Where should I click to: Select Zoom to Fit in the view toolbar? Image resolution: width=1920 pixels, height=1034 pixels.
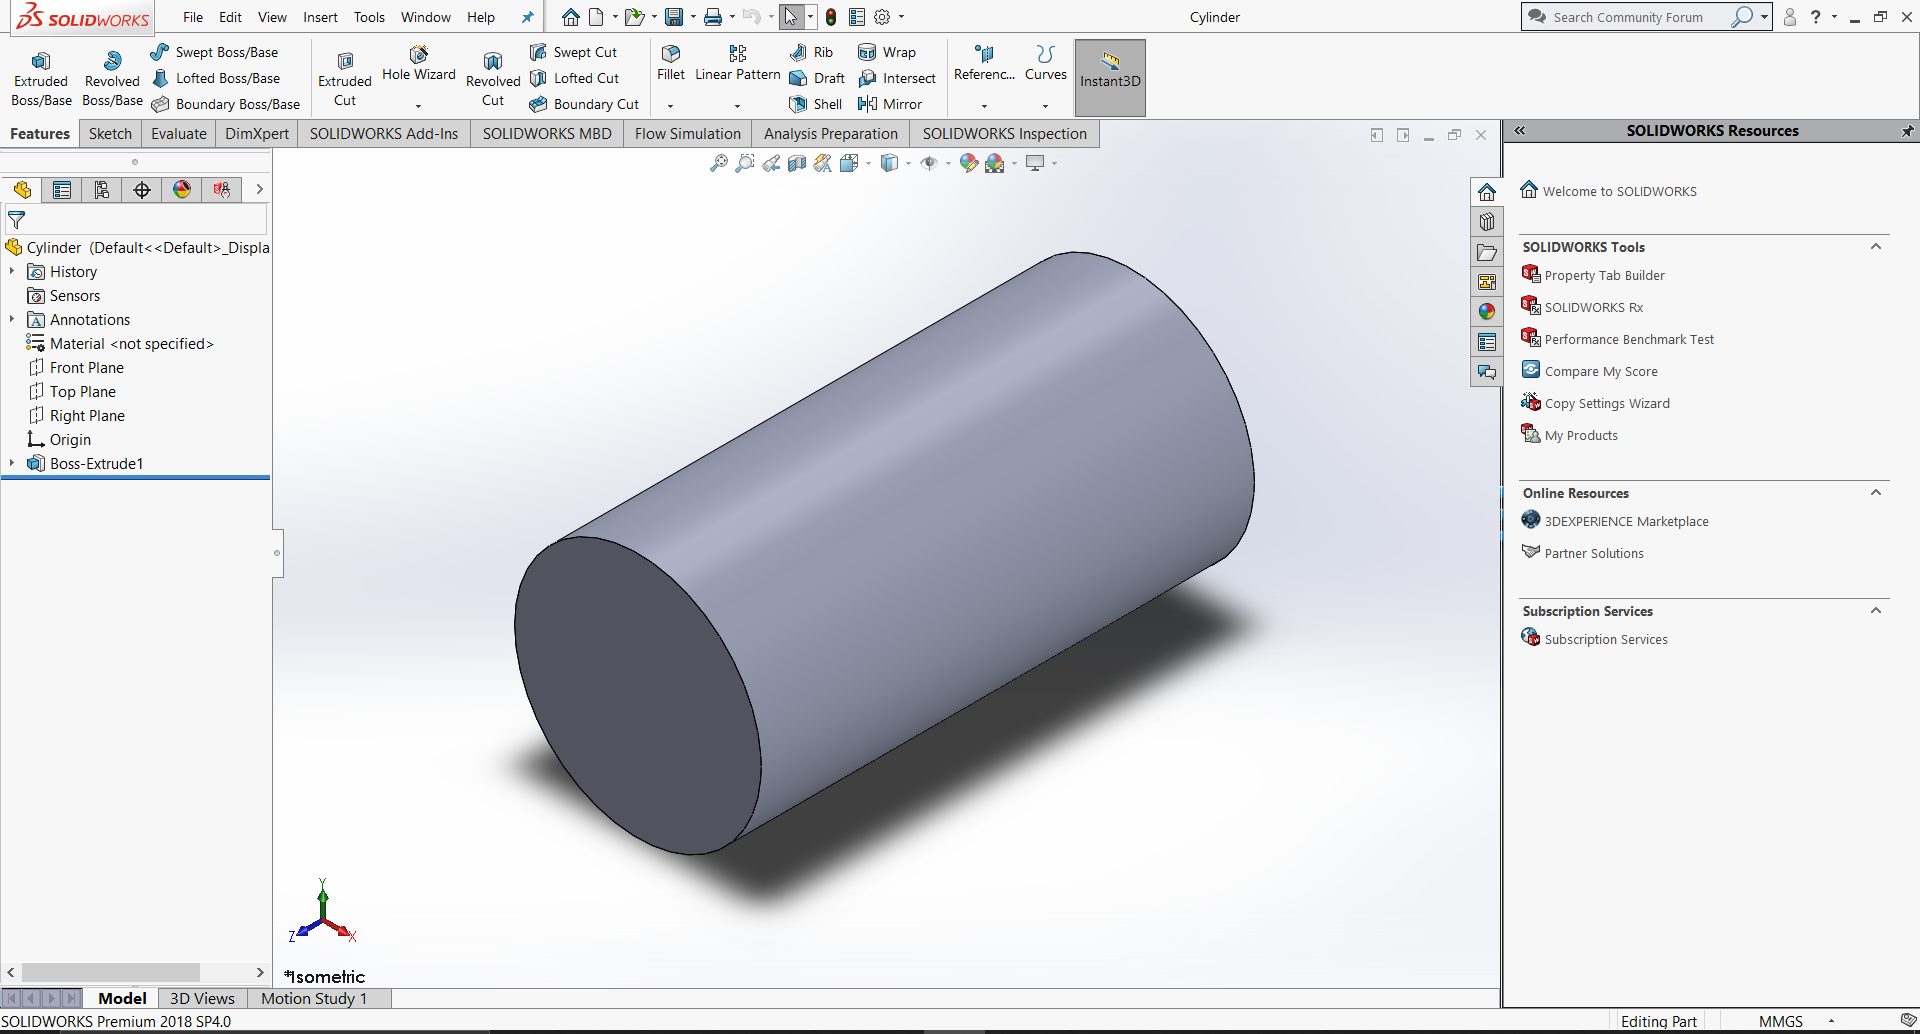718,163
